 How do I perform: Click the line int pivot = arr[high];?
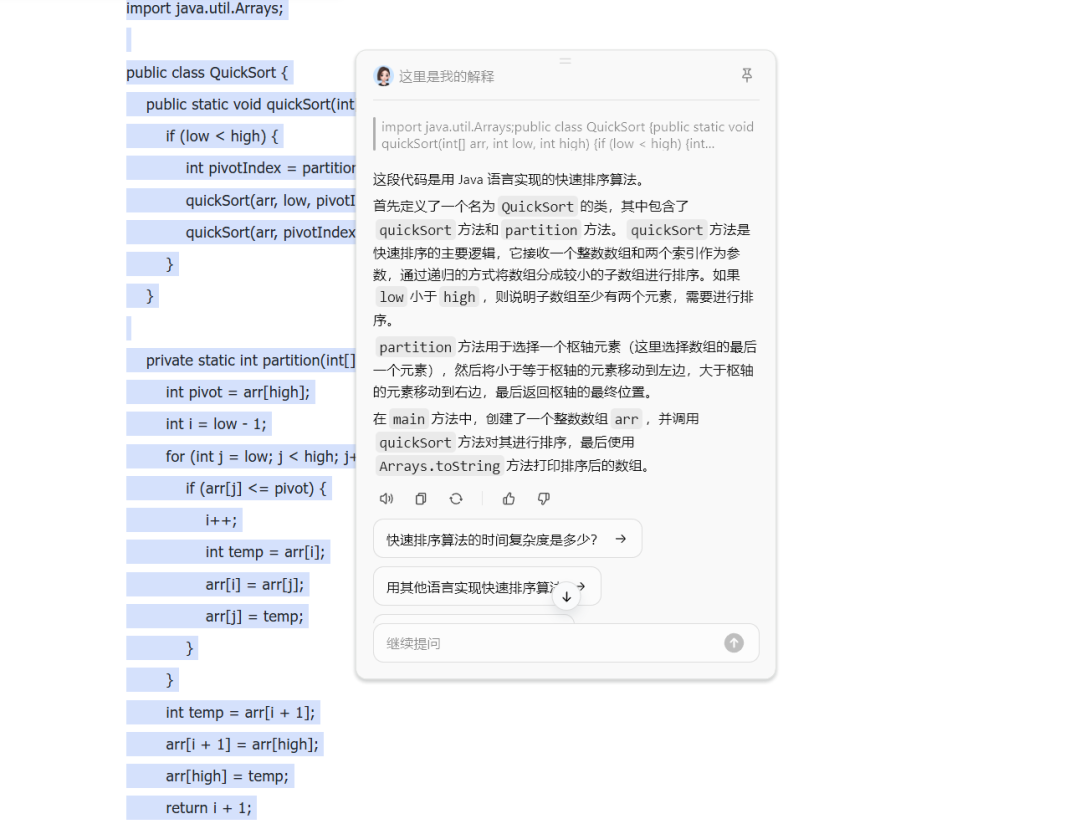pyautogui.click(x=238, y=392)
